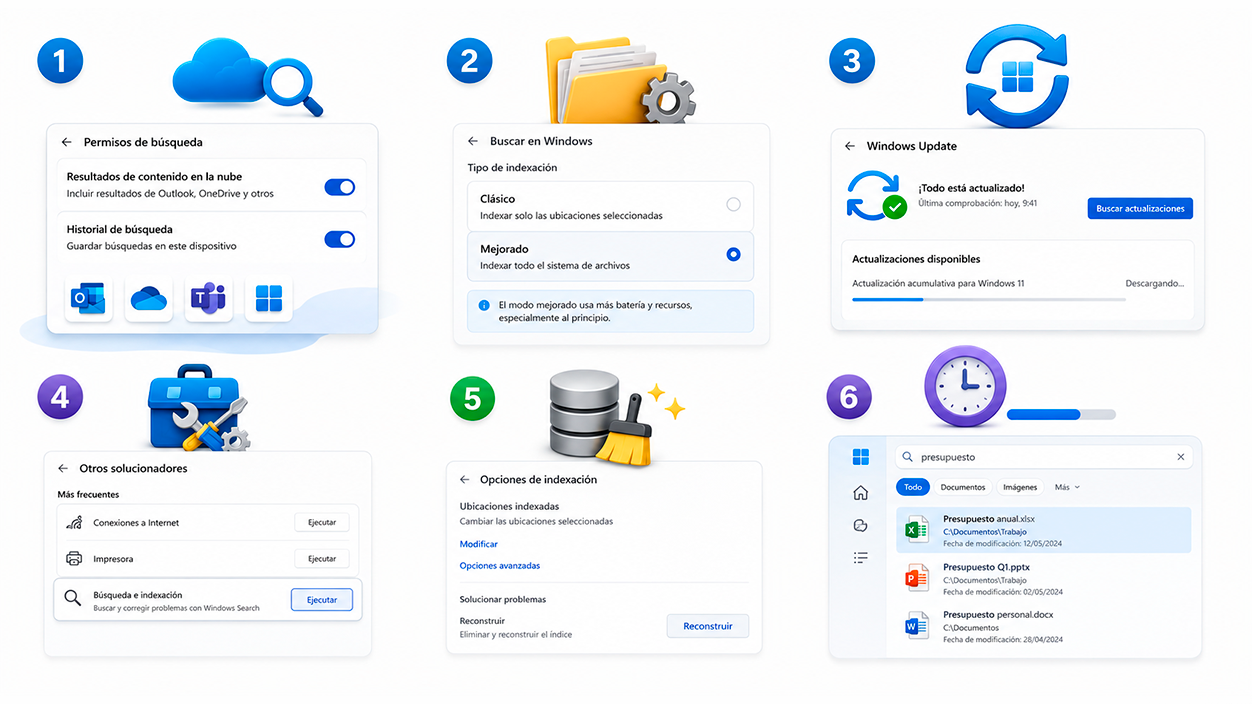Click the Excel icon of Presupuesto anual.xlsx
Image resolution: width=1252 pixels, height=704 pixels.
(x=917, y=531)
